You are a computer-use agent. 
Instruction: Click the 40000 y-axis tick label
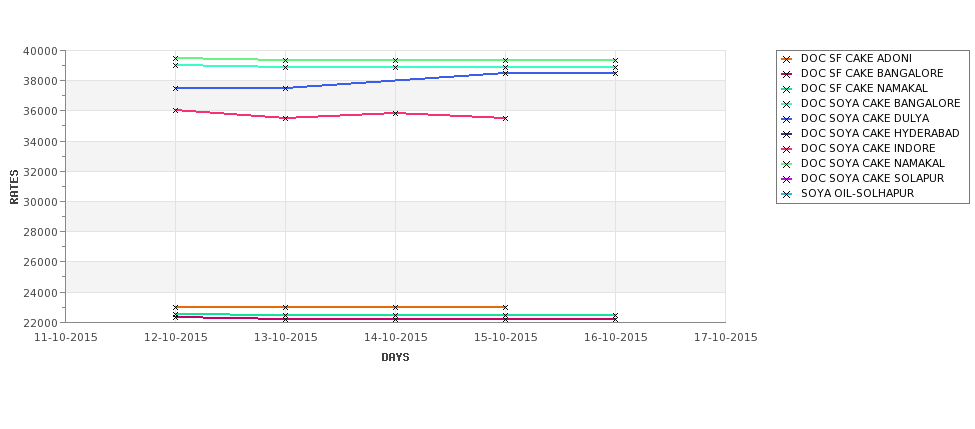coord(44,50)
